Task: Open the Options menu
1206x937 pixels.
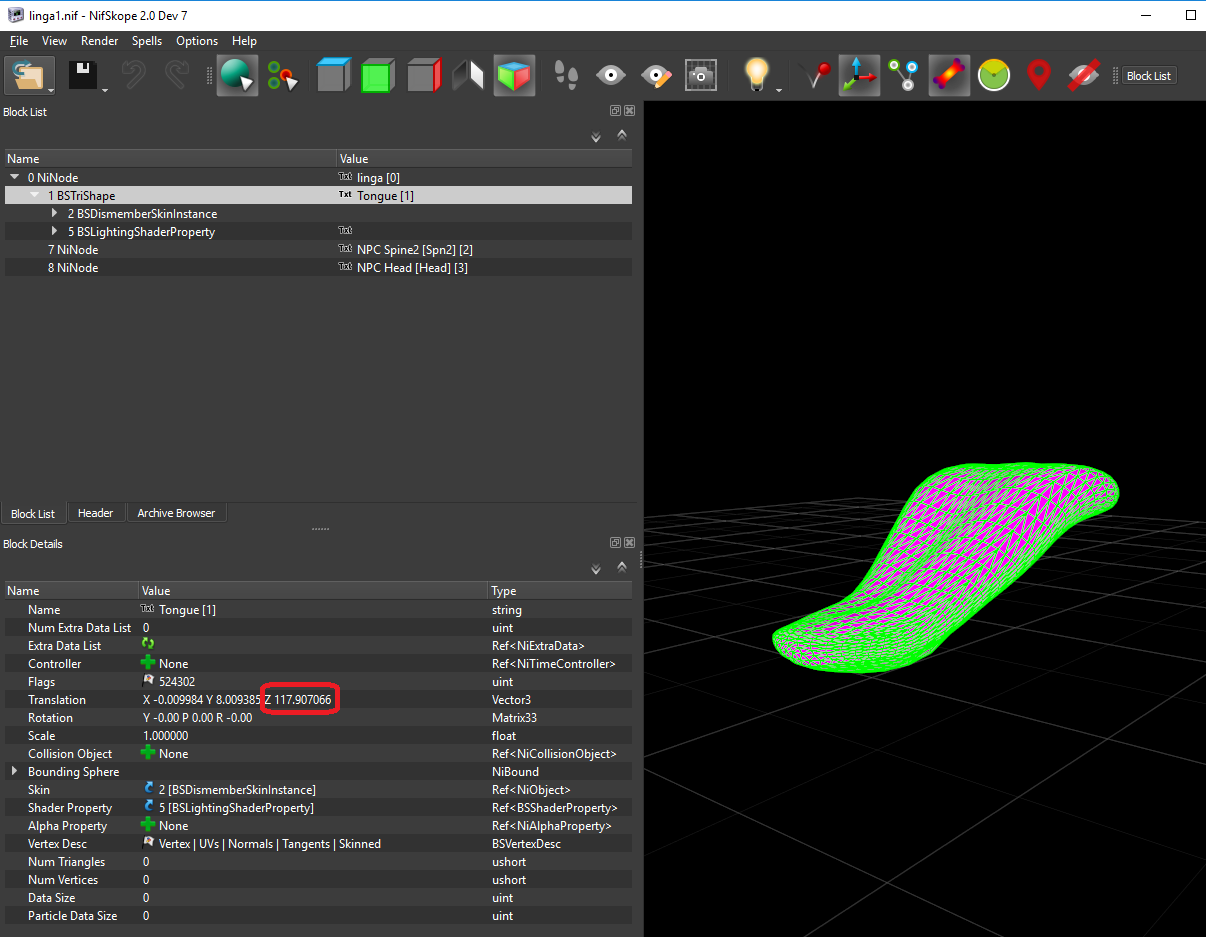Action: point(197,41)
